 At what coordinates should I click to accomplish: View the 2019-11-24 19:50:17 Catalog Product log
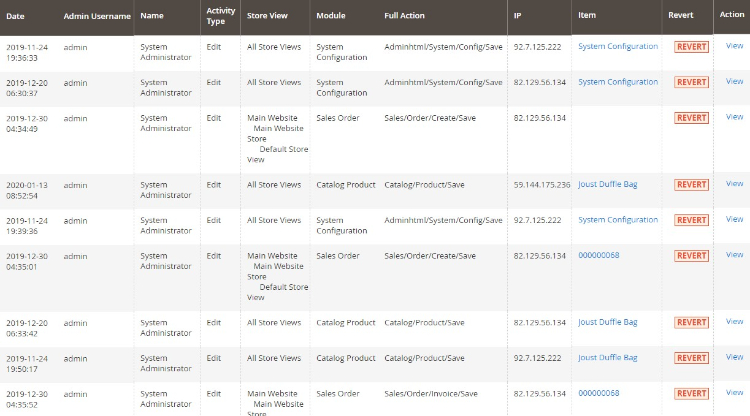click(734, 357)
